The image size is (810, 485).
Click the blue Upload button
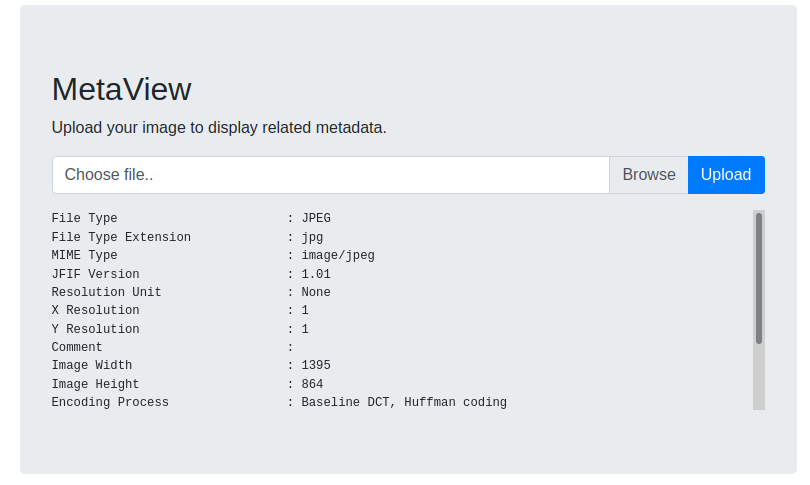[726, 175]
